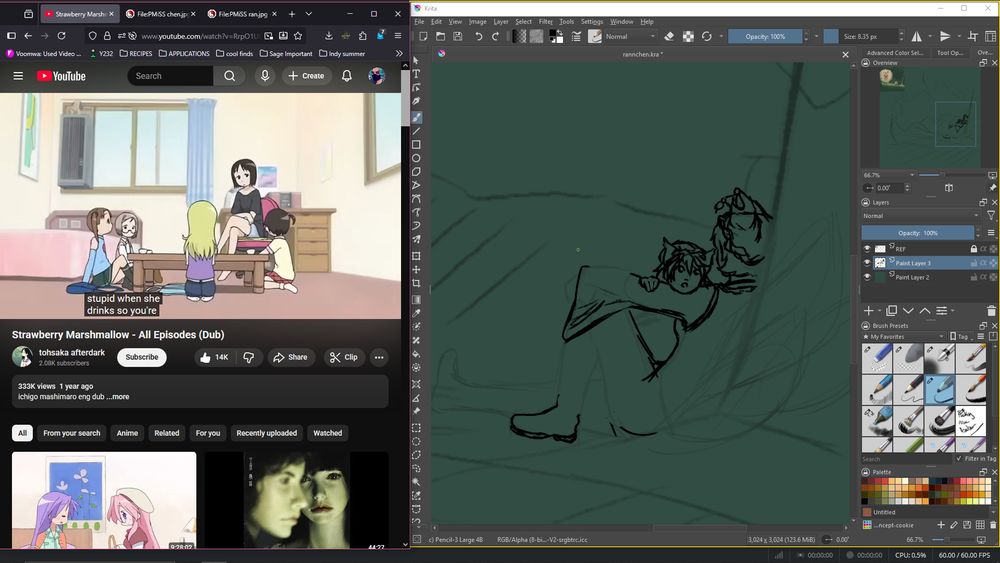Switch to the File:PMiSS chen.jpg browser tab
Image resolution: width=1000 pixels, height=563 pixels.
[159, 13]
